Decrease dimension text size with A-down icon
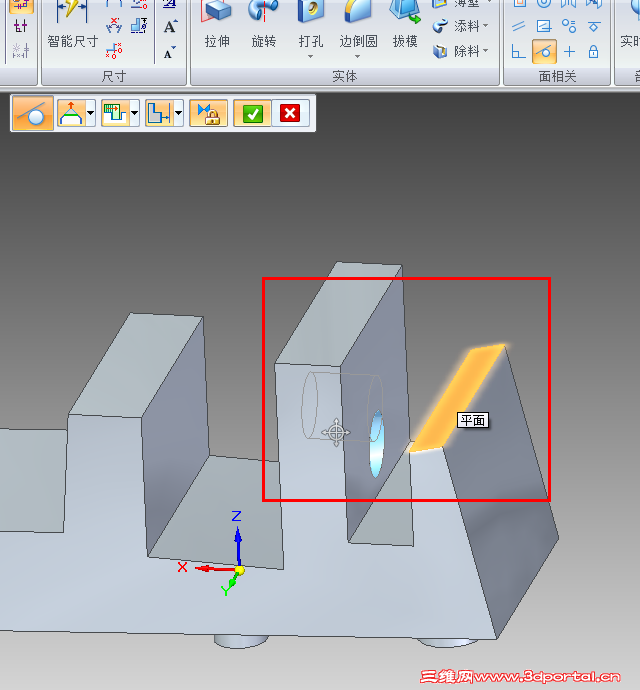Image resolution: width=640 pixels, height=690 pixels. click(x=170, y=52)
